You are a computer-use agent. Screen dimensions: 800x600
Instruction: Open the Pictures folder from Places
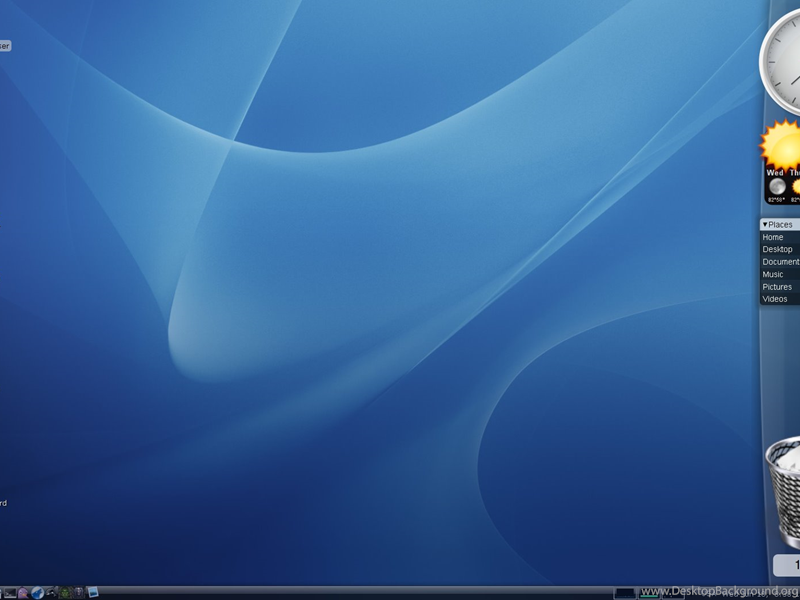click(x=777, y=287)
